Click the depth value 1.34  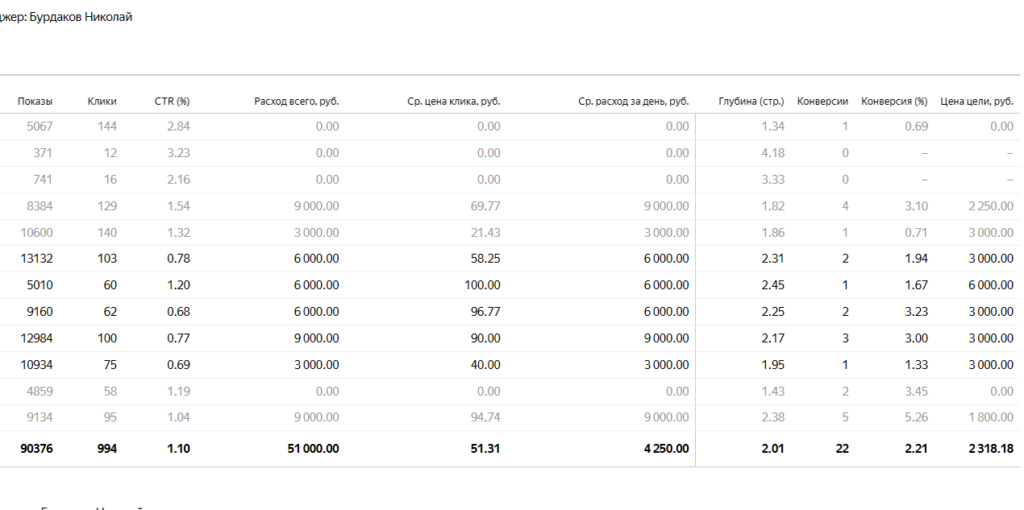[773, 127]
